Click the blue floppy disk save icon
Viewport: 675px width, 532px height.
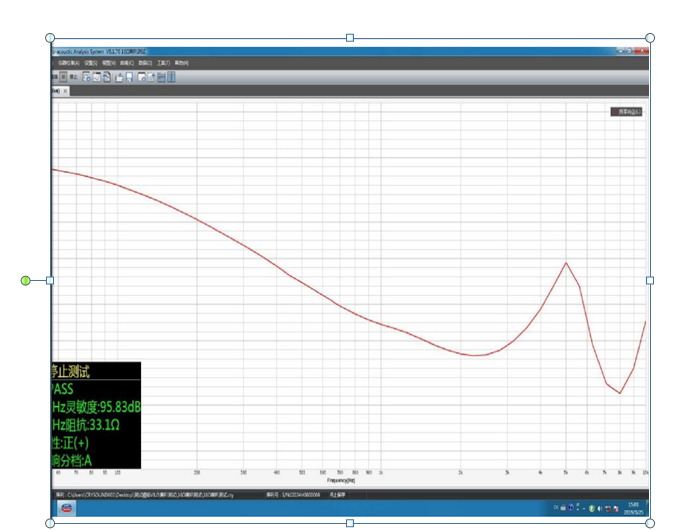coord(129,77)
